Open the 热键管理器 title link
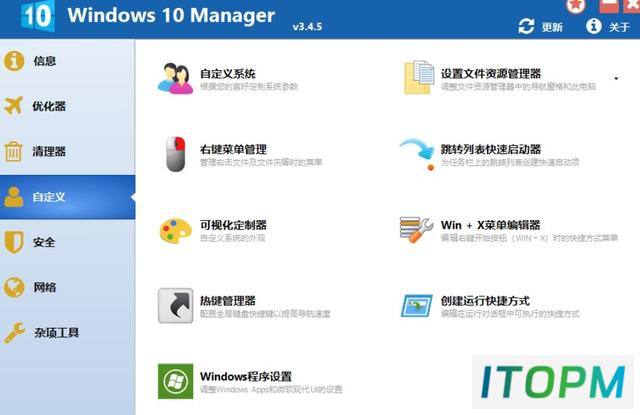The width and height of the screenshot is (640, 415). click(228, 301)
